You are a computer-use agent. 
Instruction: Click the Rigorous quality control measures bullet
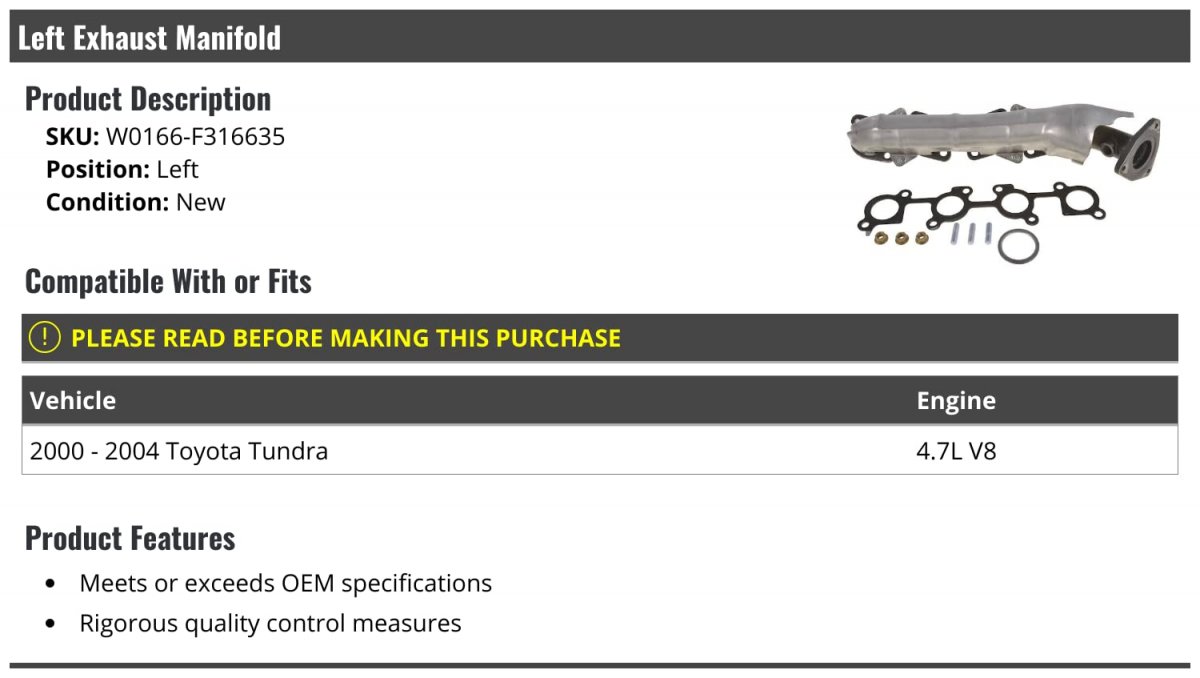(270, 624)
